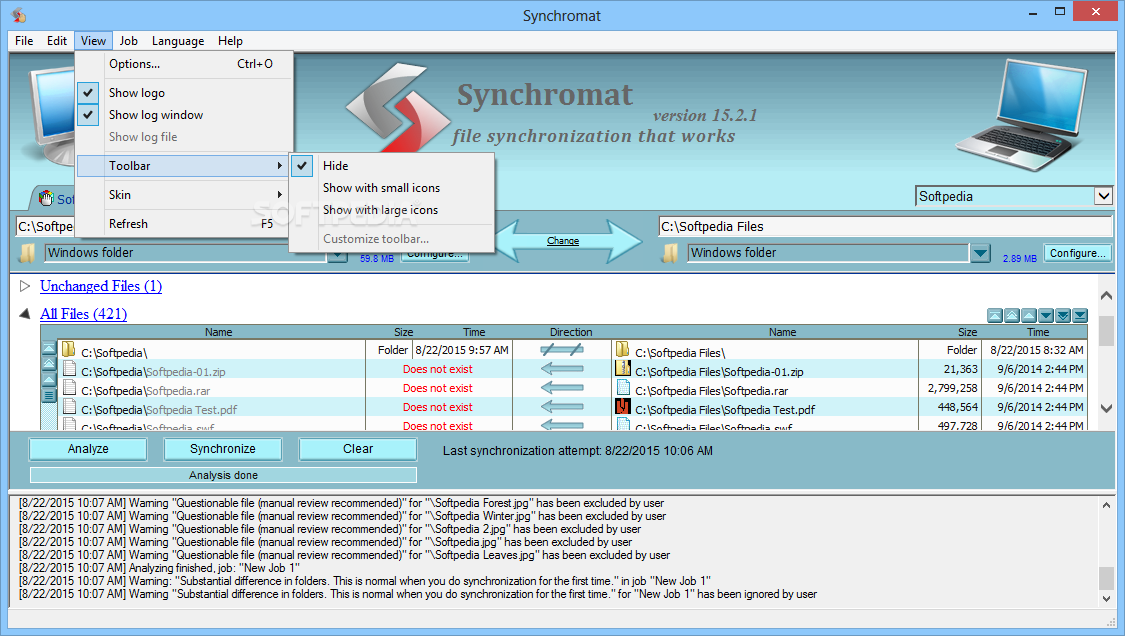The image size is (1125, 636).
Task: Click the Direction column header
Action: (571, 332)
